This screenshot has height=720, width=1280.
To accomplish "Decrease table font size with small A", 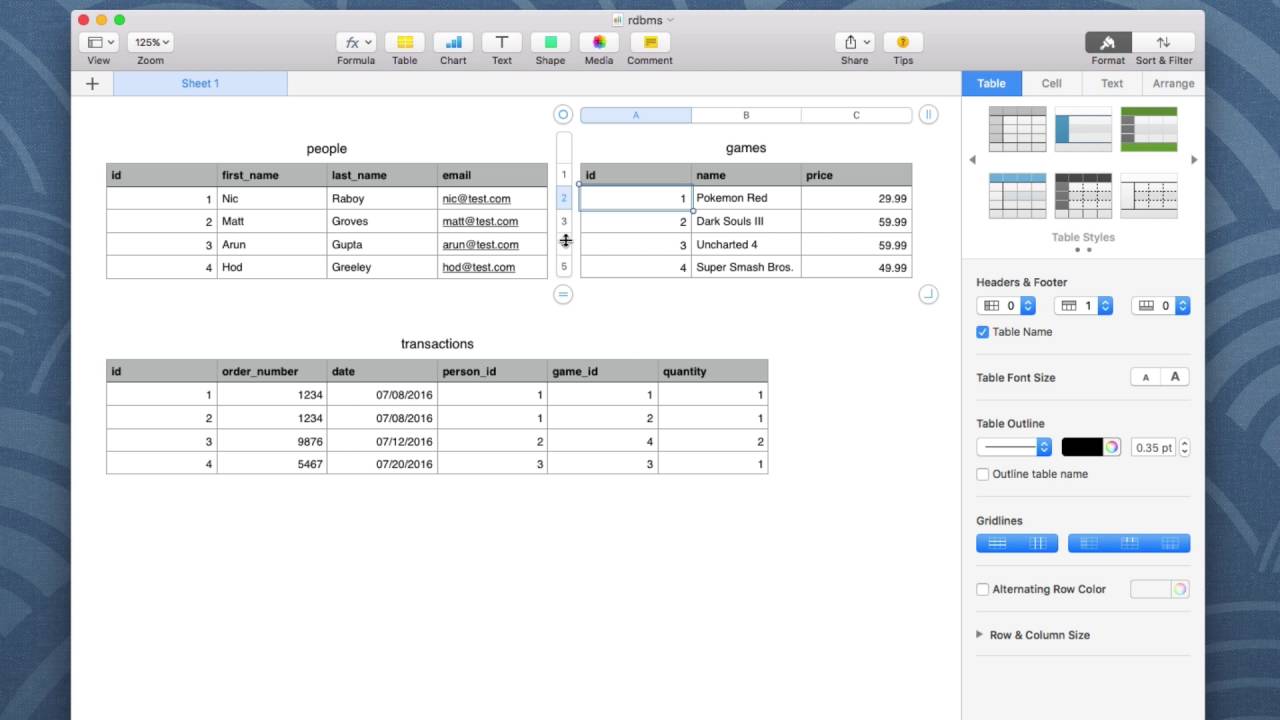I will [x=1146, y=377].
